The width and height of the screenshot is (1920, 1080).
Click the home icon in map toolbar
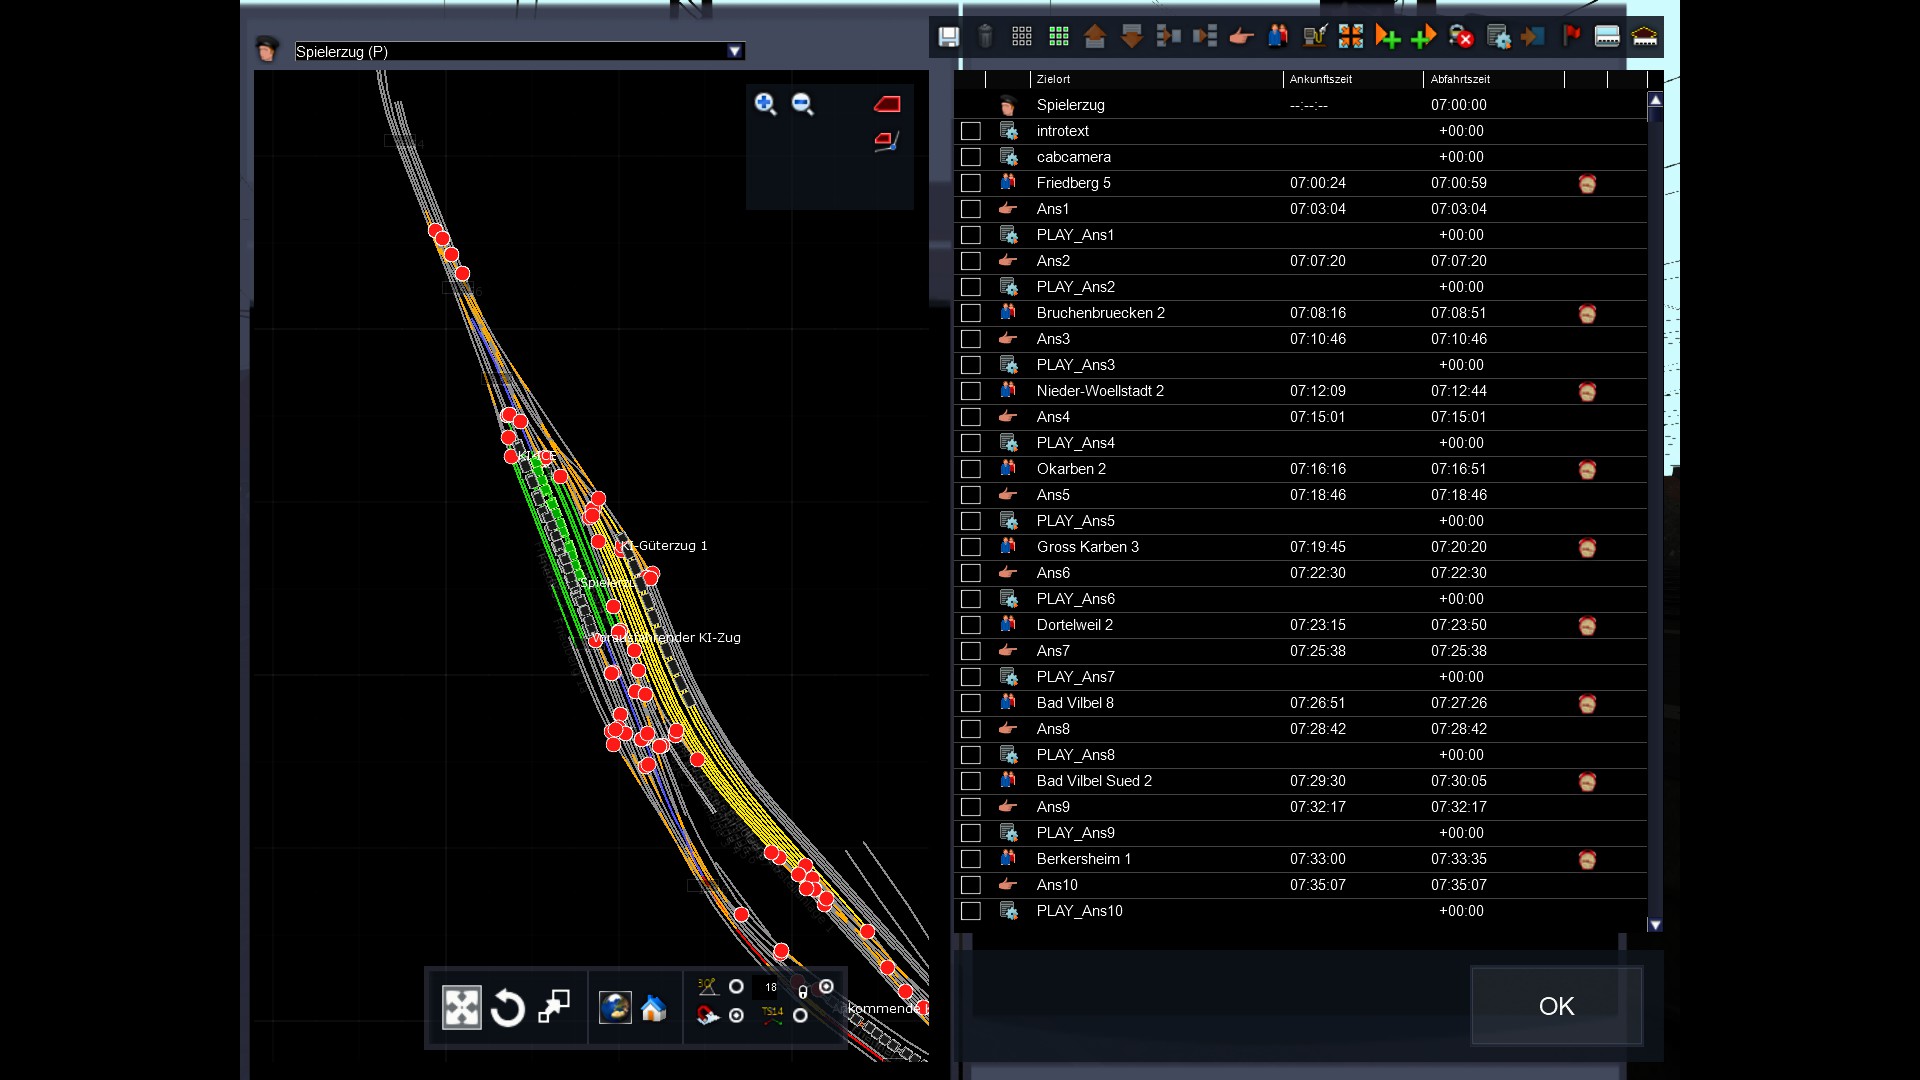pos(654,1008)
